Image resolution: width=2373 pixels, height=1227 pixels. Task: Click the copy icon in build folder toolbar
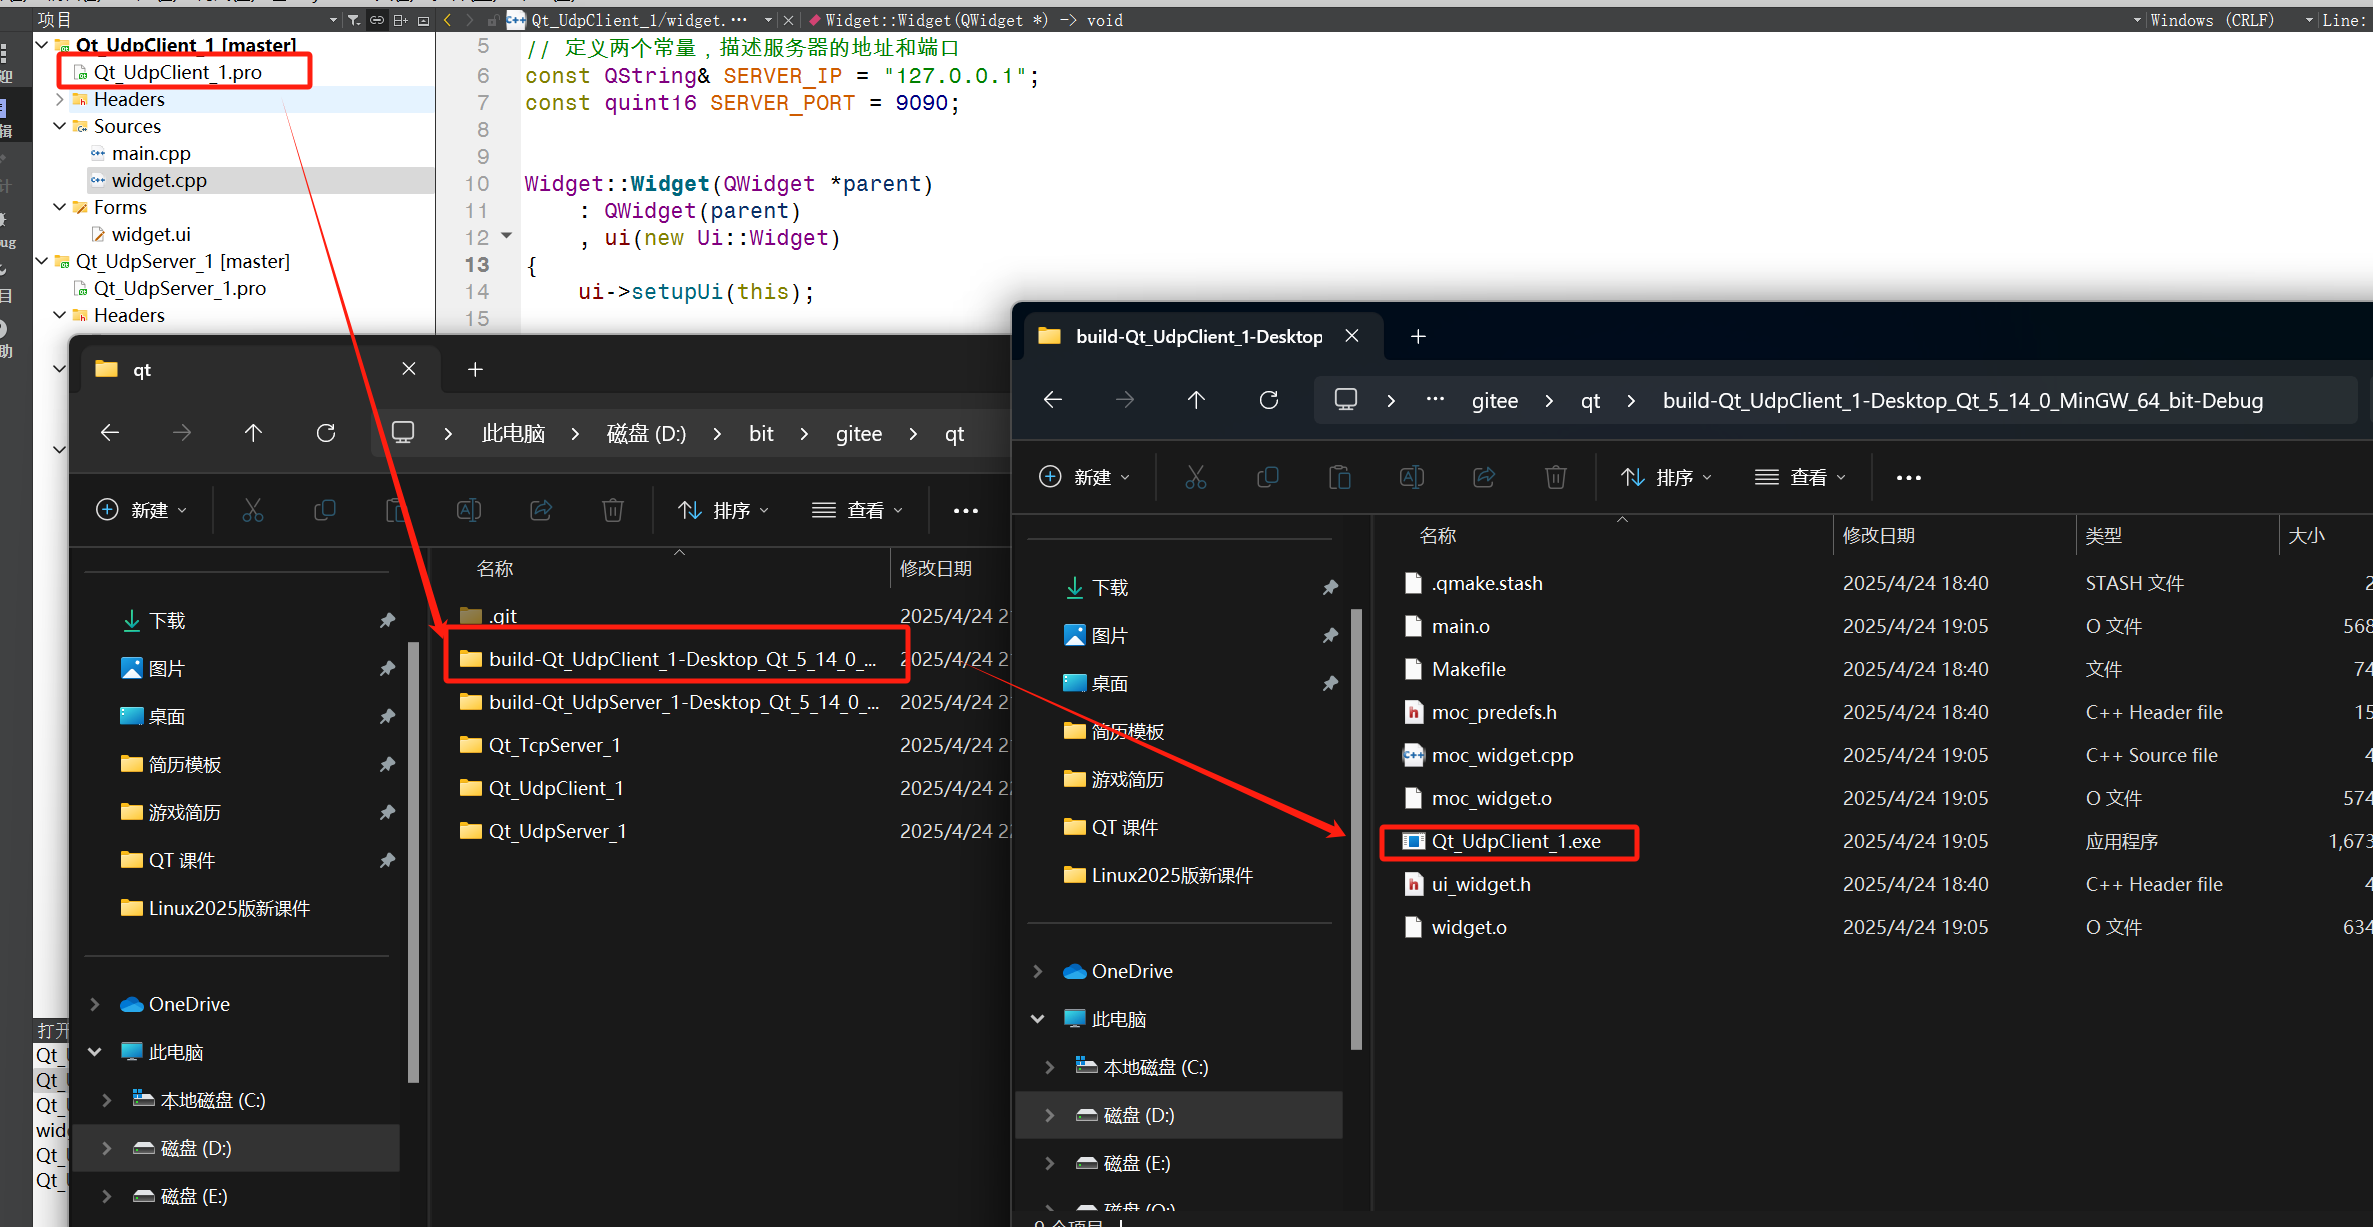click(1268, 478)
